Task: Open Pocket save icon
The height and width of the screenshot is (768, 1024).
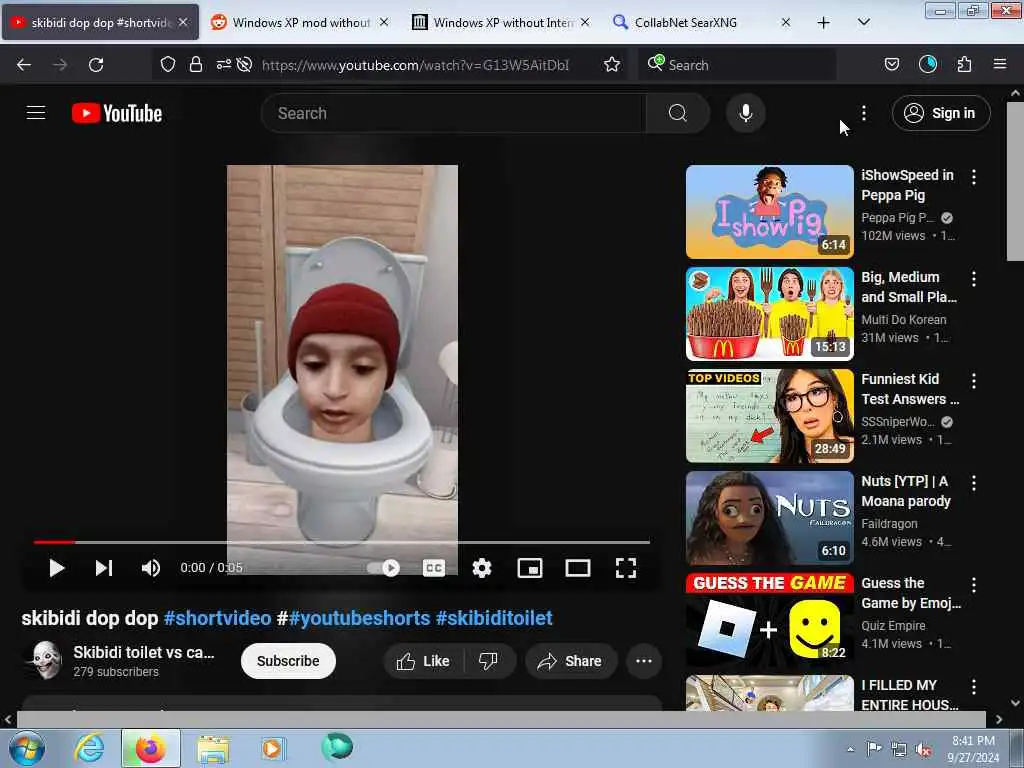Action: 892,64
